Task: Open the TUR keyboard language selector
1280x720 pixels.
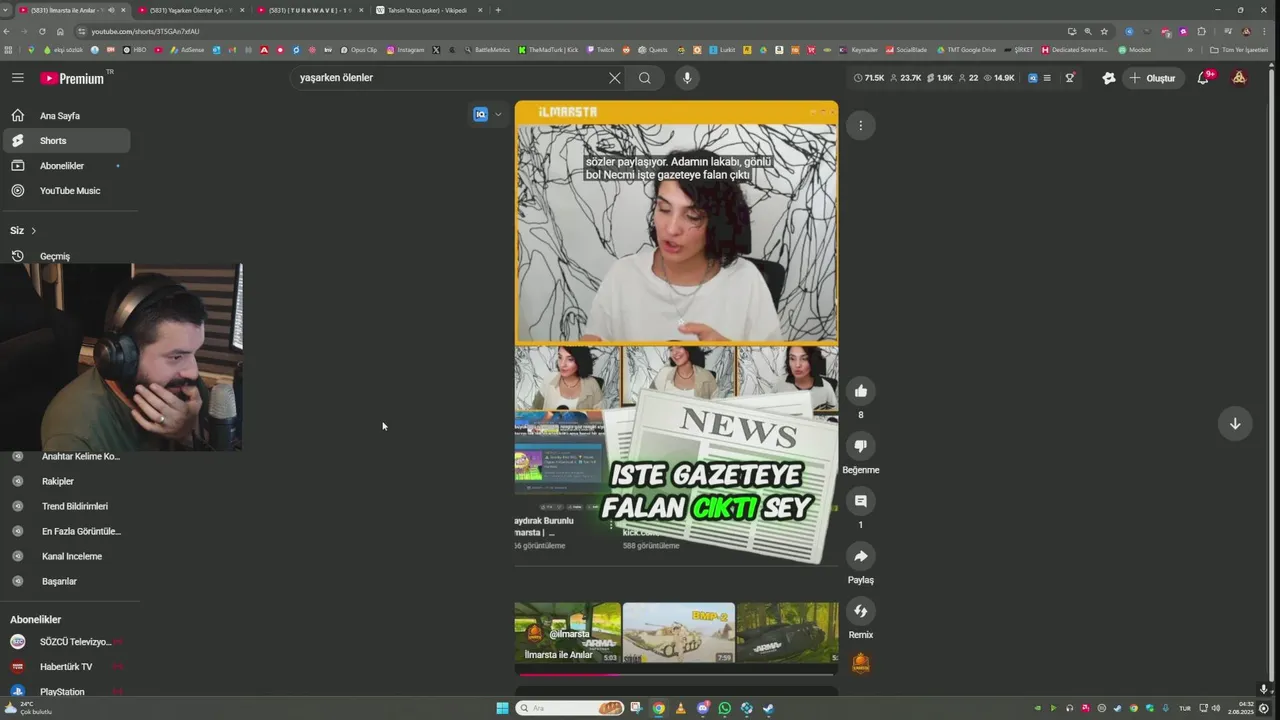Action: [1185, 708]
